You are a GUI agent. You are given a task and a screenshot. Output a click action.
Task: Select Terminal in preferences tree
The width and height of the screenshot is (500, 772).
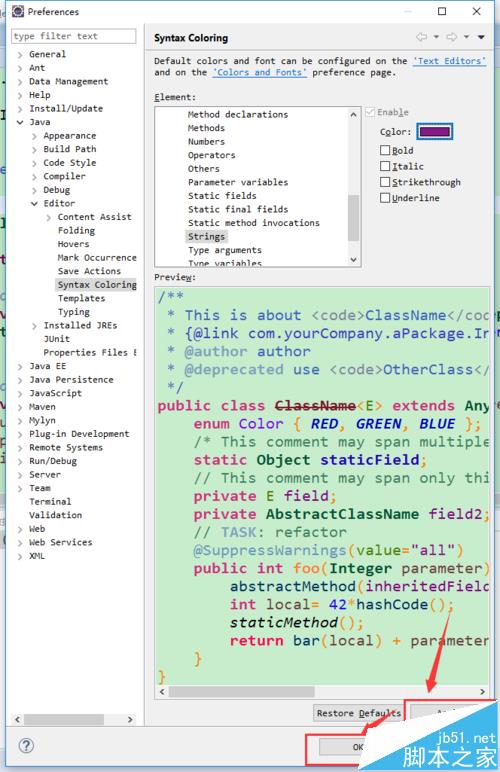coord(50,501)
